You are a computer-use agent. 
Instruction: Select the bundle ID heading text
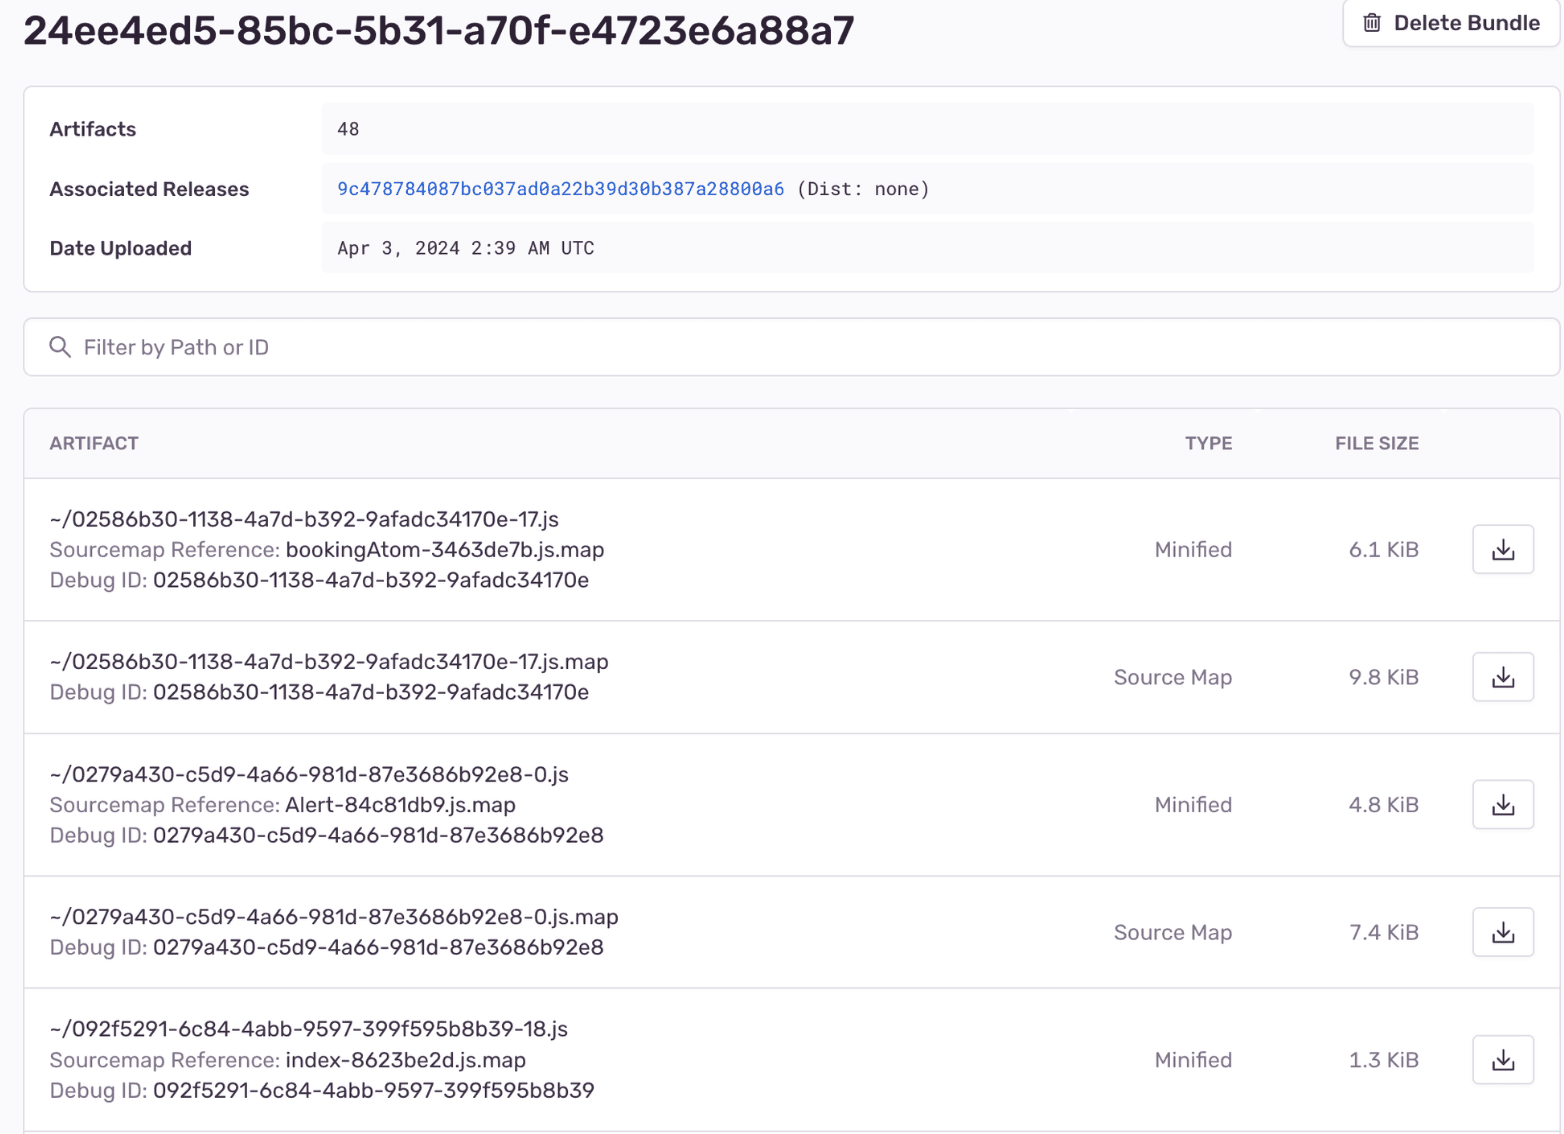coord(438,31)
